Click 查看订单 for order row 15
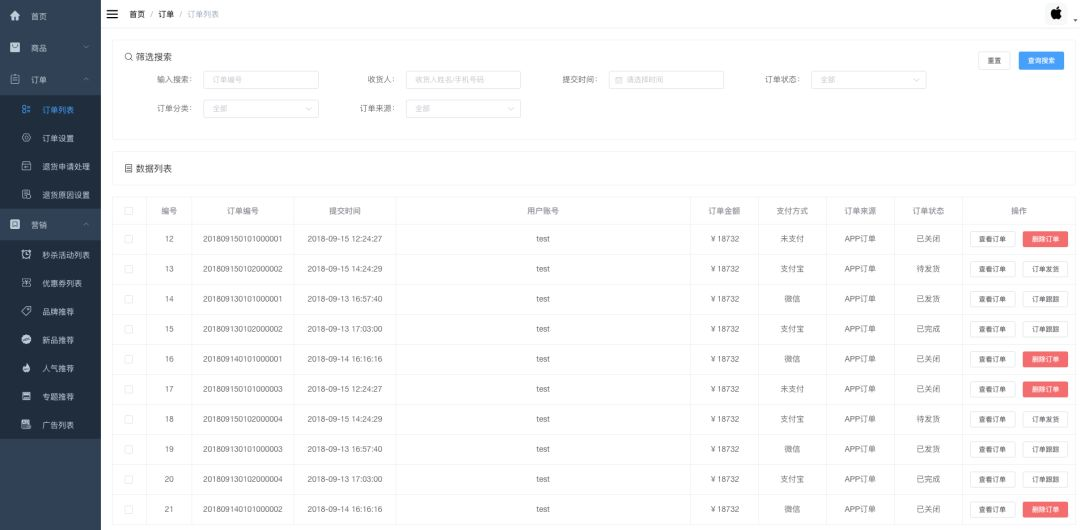Screen dimensions: 1080x530 [x=993, y=329]
